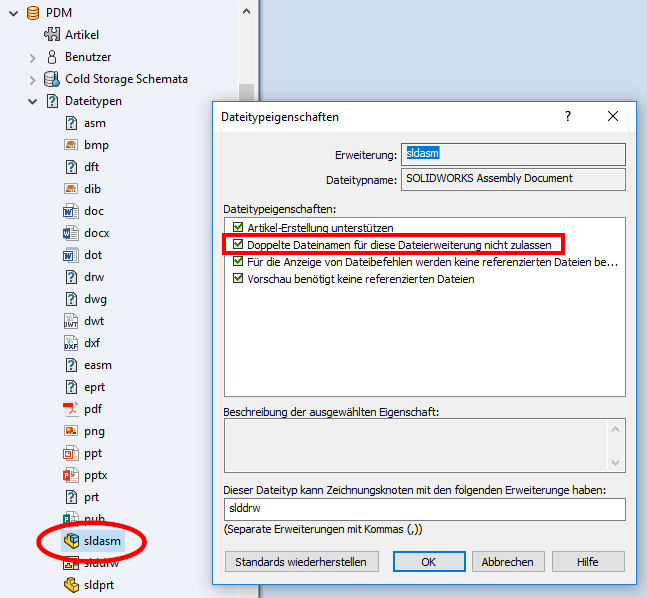Click the Cold Storage Schemata database icon
Screen dimensions: 647x598
click(x=52, y=79)
